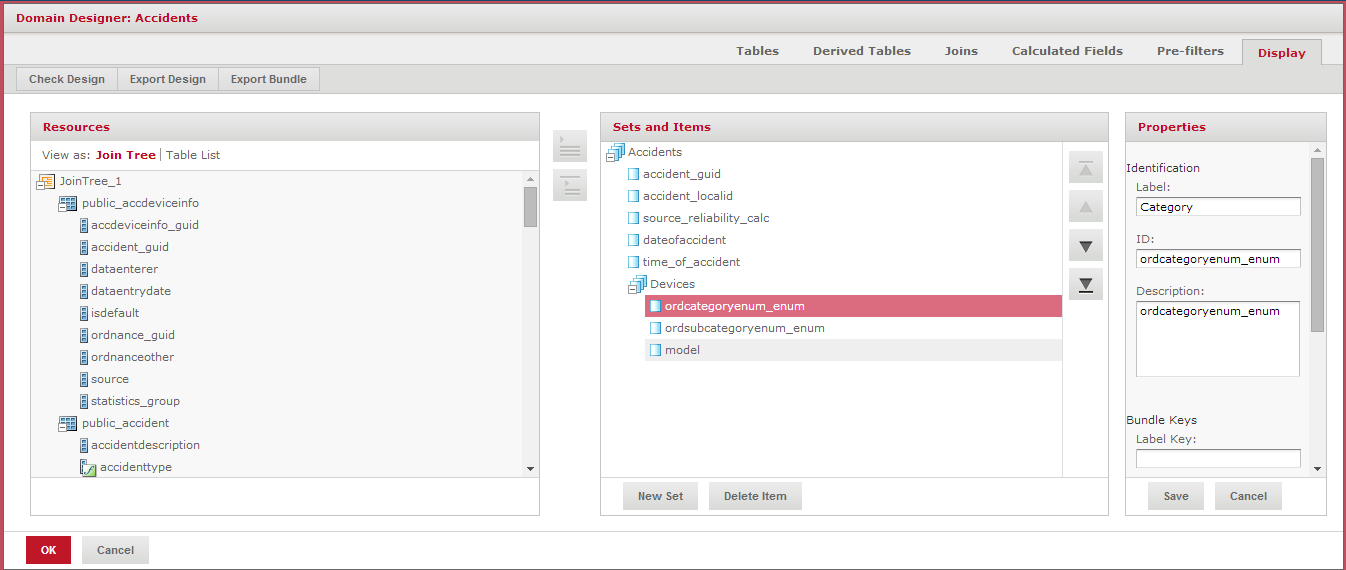The image size is (1346, 570).
Task: Click the move-down arrow icon
Action: point(1085,246)
